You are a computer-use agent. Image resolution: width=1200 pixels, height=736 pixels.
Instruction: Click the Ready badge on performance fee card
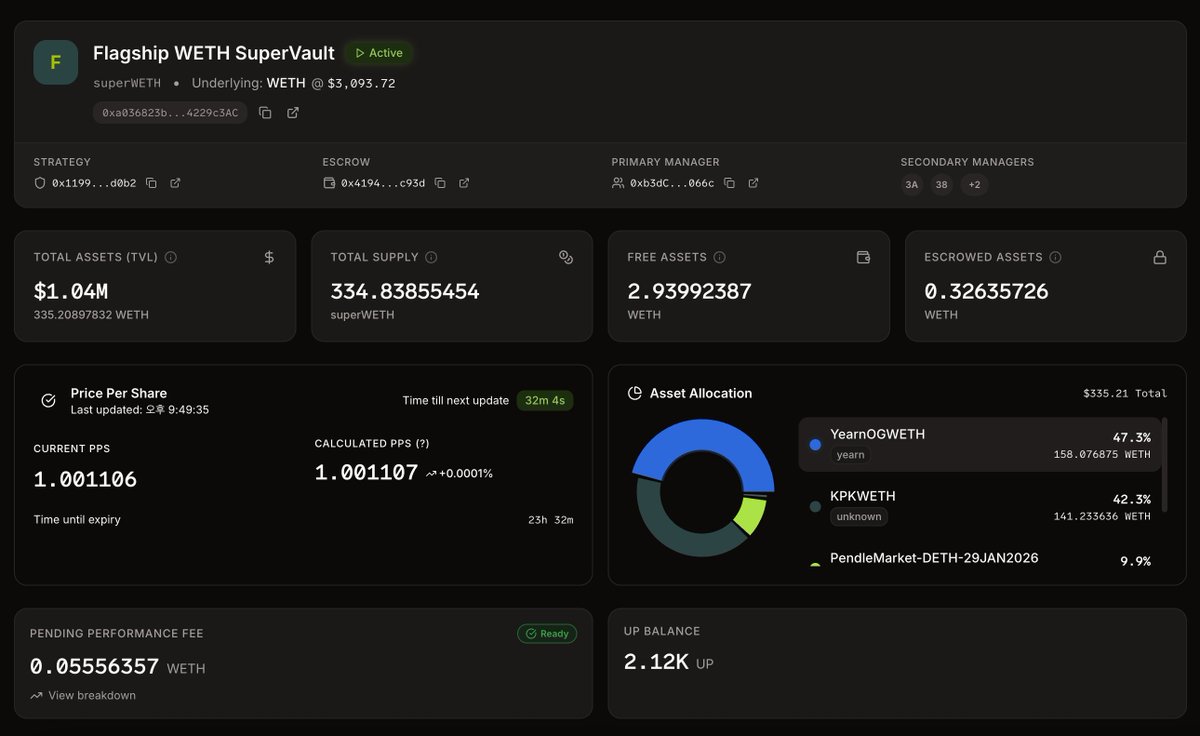coord(546,633)
